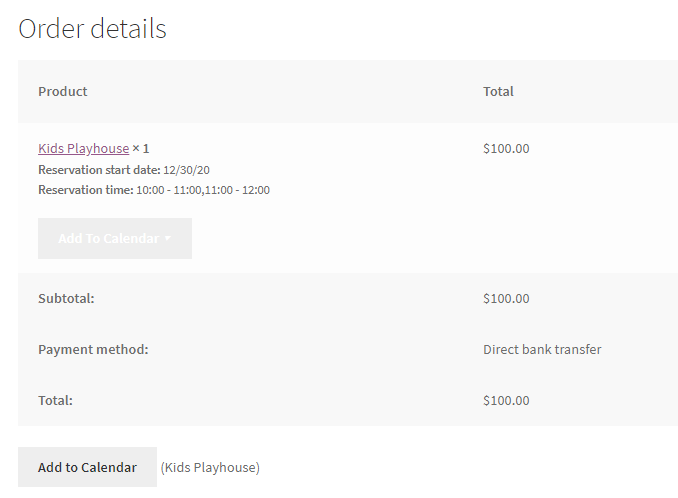Screen dimensions: 678x498
Task: Click the Total: label in bottom row
Action: point(55,400)
